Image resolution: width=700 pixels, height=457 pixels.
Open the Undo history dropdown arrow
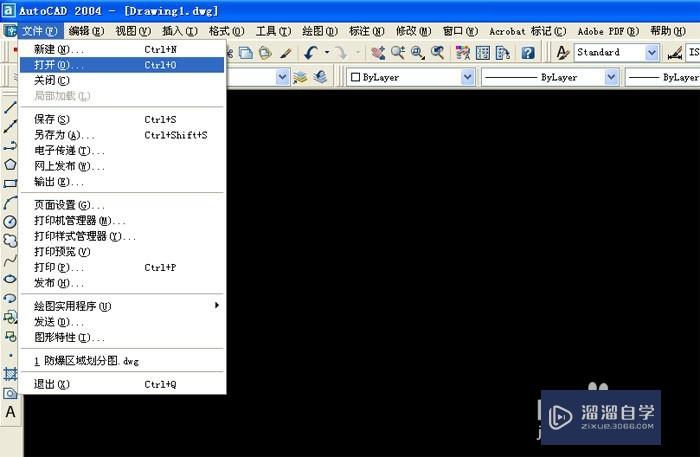(x=327, y=53)
